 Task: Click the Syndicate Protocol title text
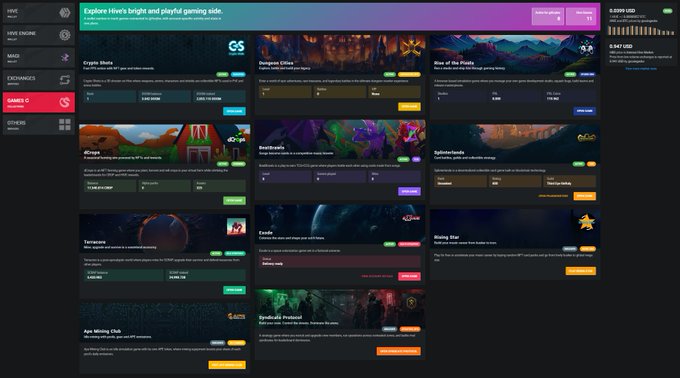pyautogui.click(x=280, y=317)
